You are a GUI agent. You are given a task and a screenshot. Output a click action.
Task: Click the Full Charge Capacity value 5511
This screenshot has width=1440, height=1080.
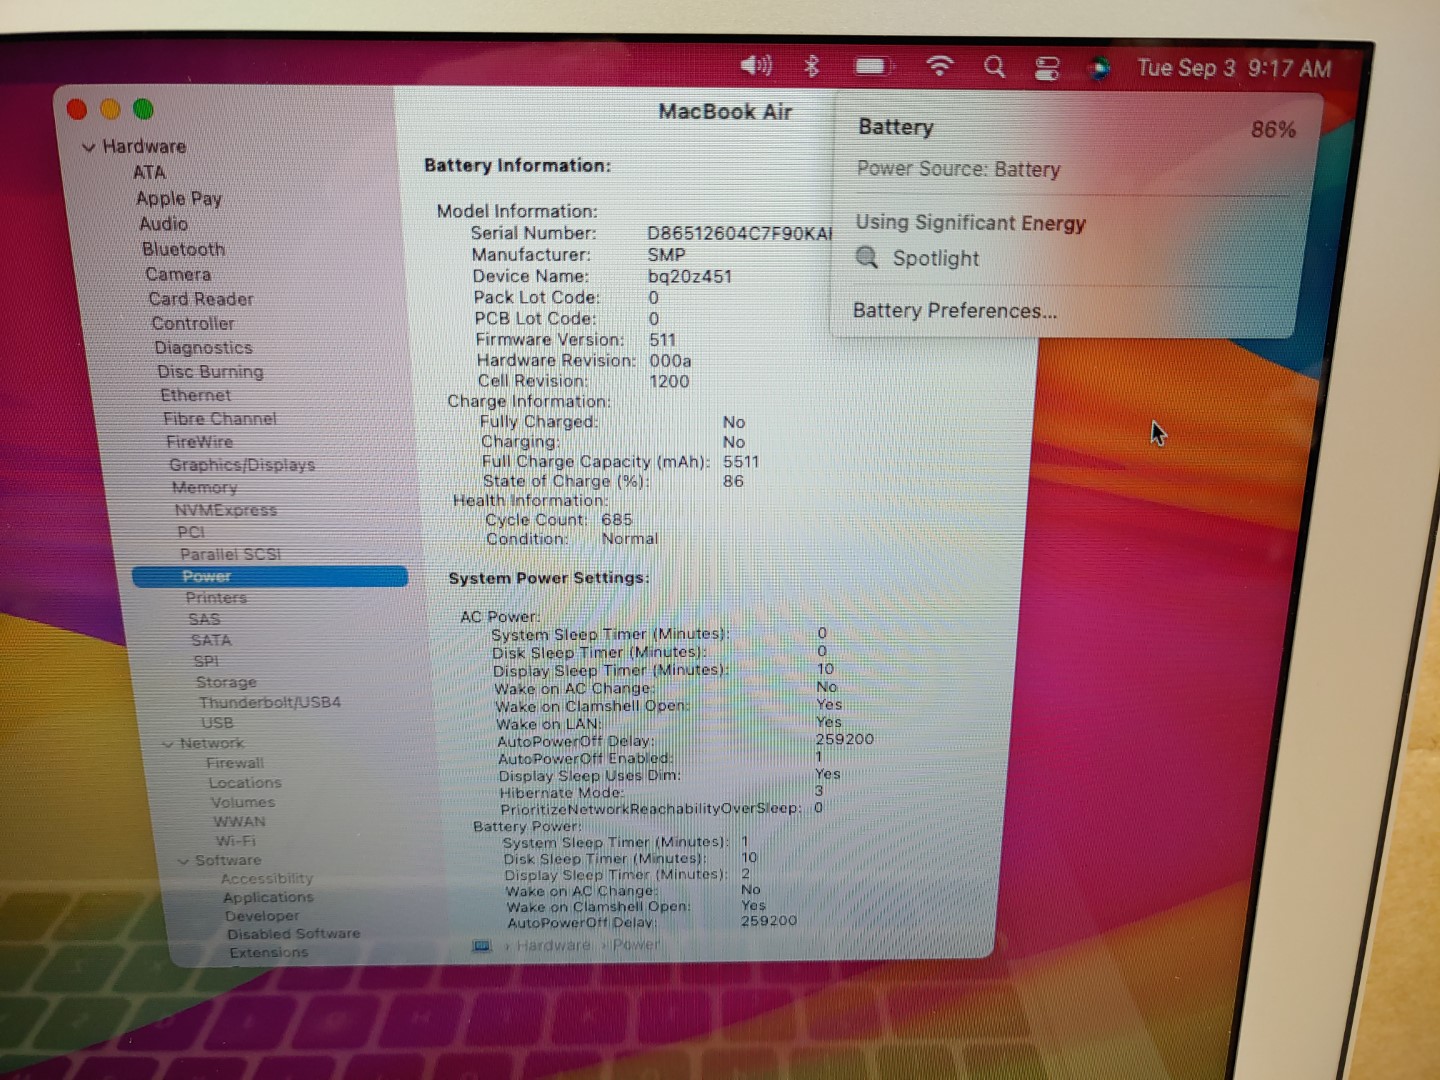(741, 462)
